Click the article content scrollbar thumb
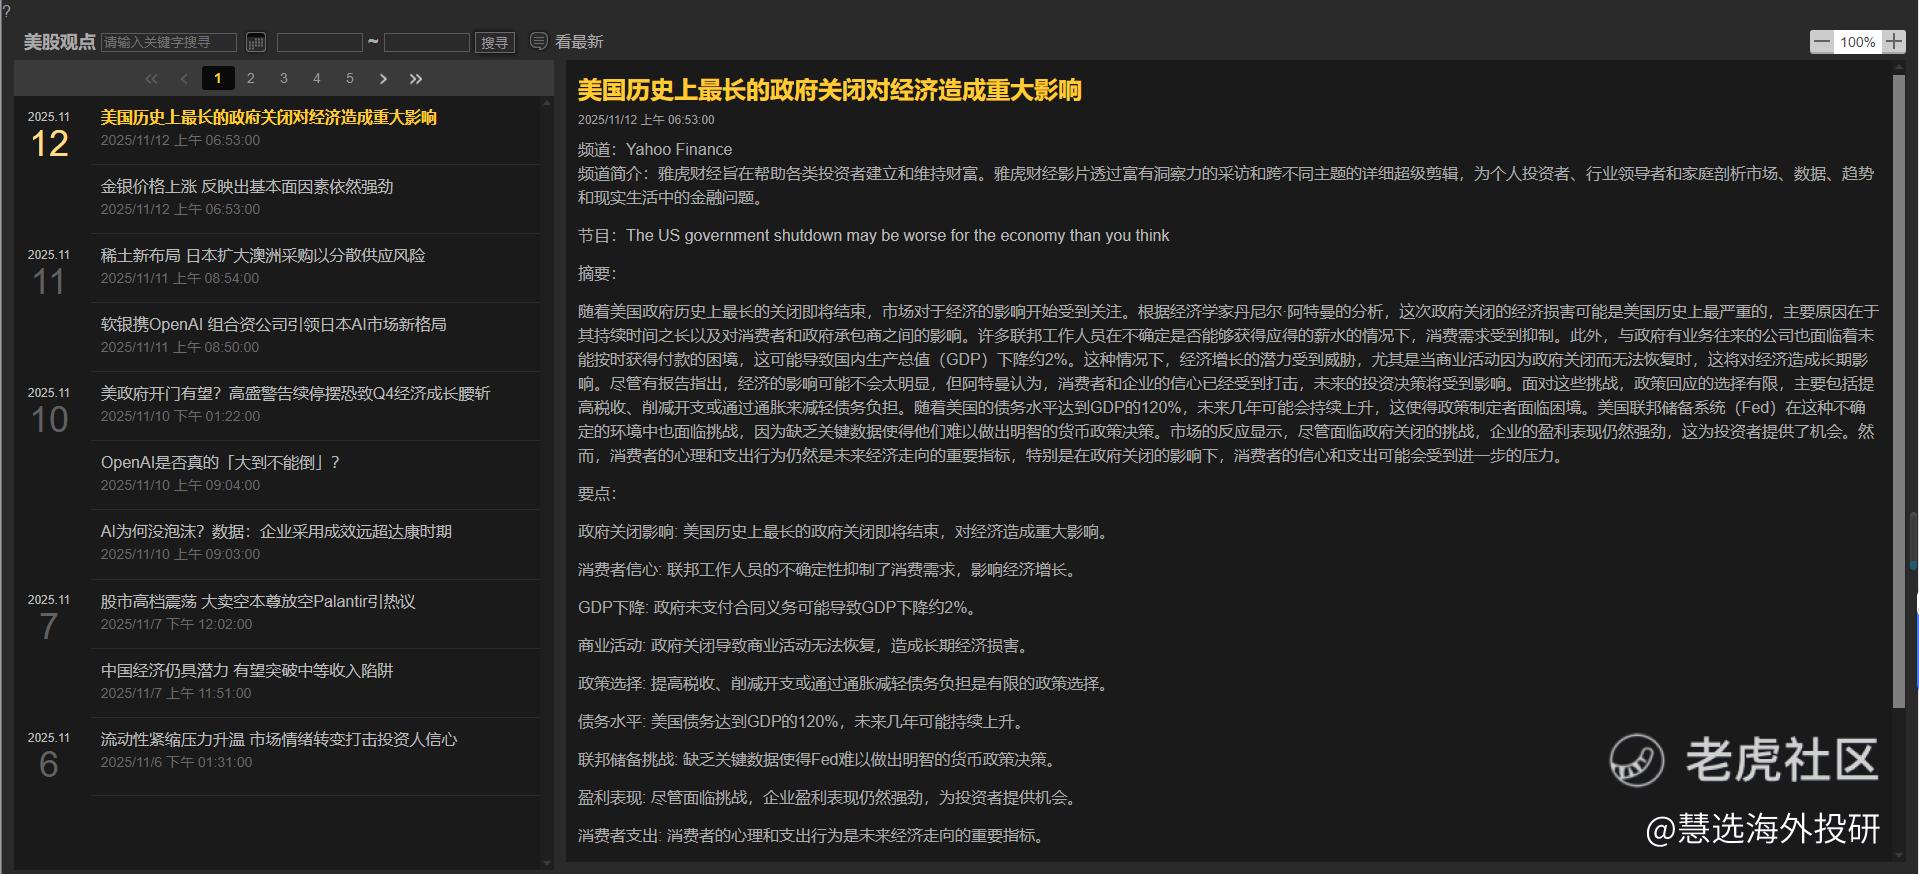1919x874 pixels. [1899, 392]
